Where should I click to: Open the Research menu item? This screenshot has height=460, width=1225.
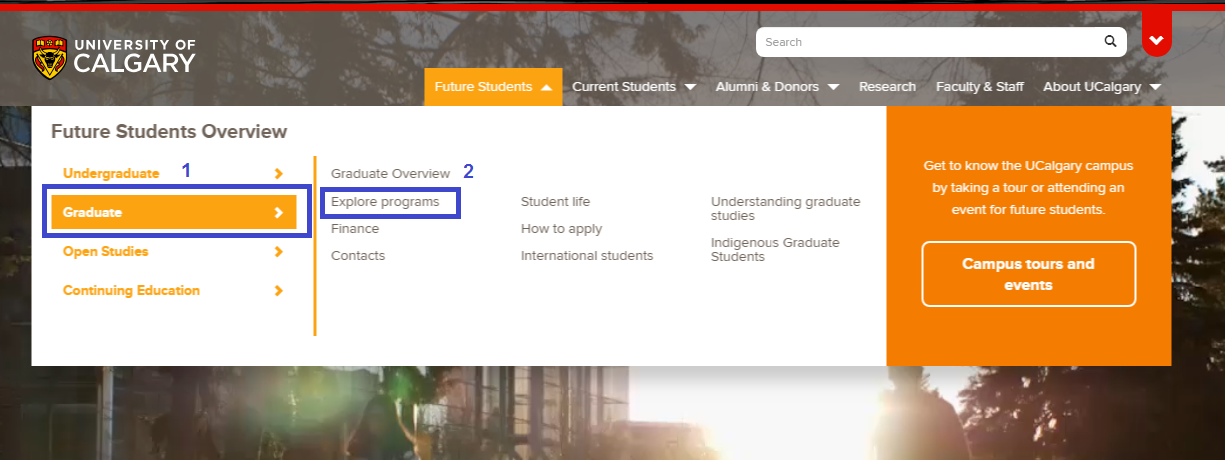(887, 87)
